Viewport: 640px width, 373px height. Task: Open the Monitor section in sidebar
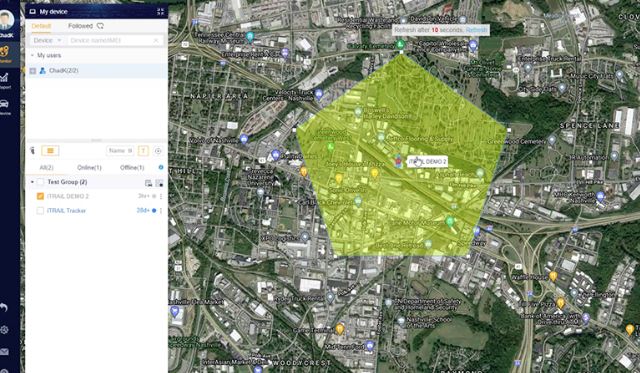[5, 54]
